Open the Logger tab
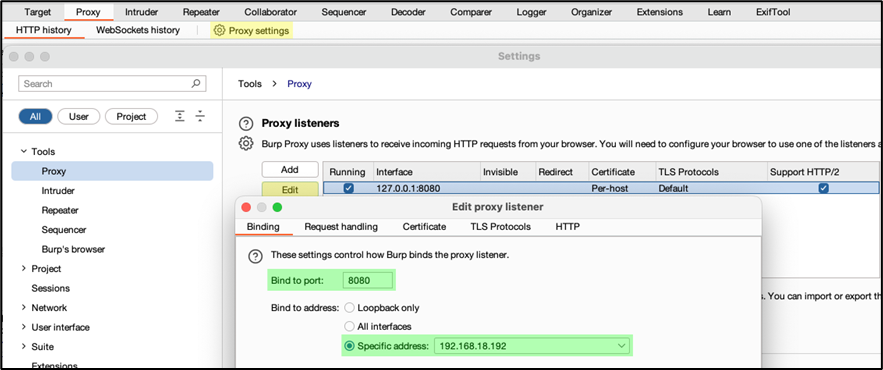The height and width of the screenshot is (370, 883). click(531, 12)
